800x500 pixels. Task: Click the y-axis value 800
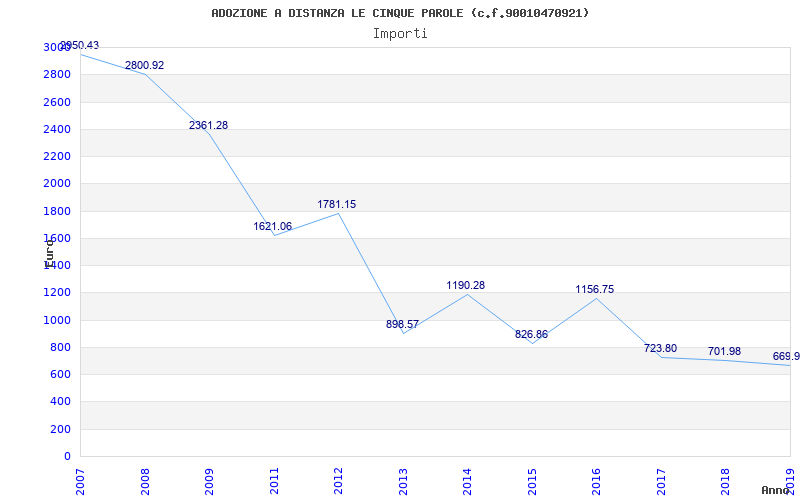tap(60, 347)
